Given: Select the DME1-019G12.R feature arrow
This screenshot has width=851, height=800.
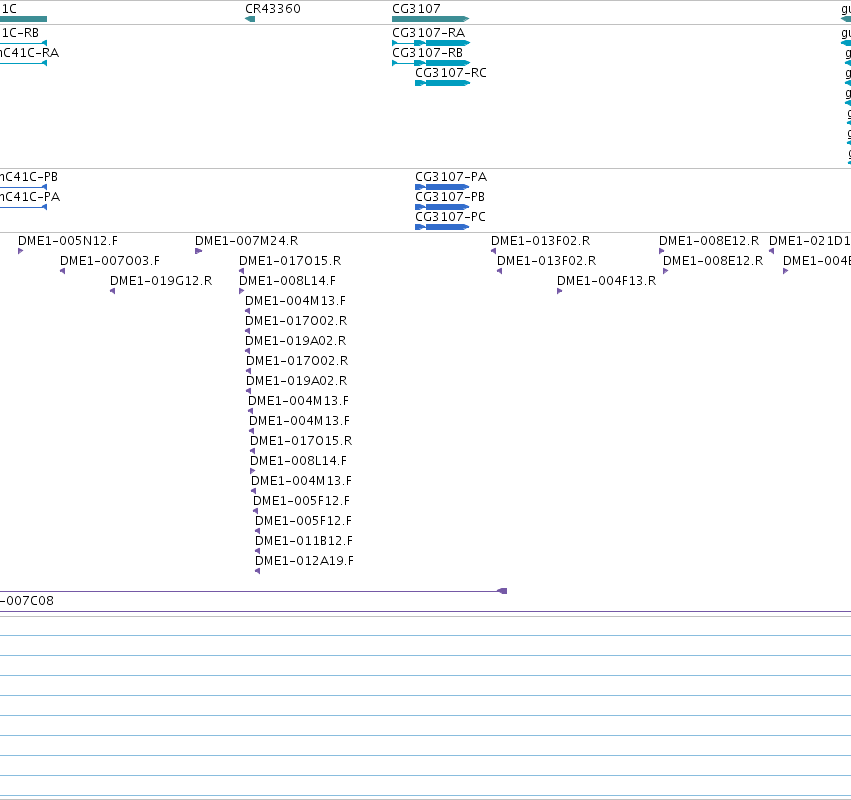Looking at the screenshot, I should 112,291.
